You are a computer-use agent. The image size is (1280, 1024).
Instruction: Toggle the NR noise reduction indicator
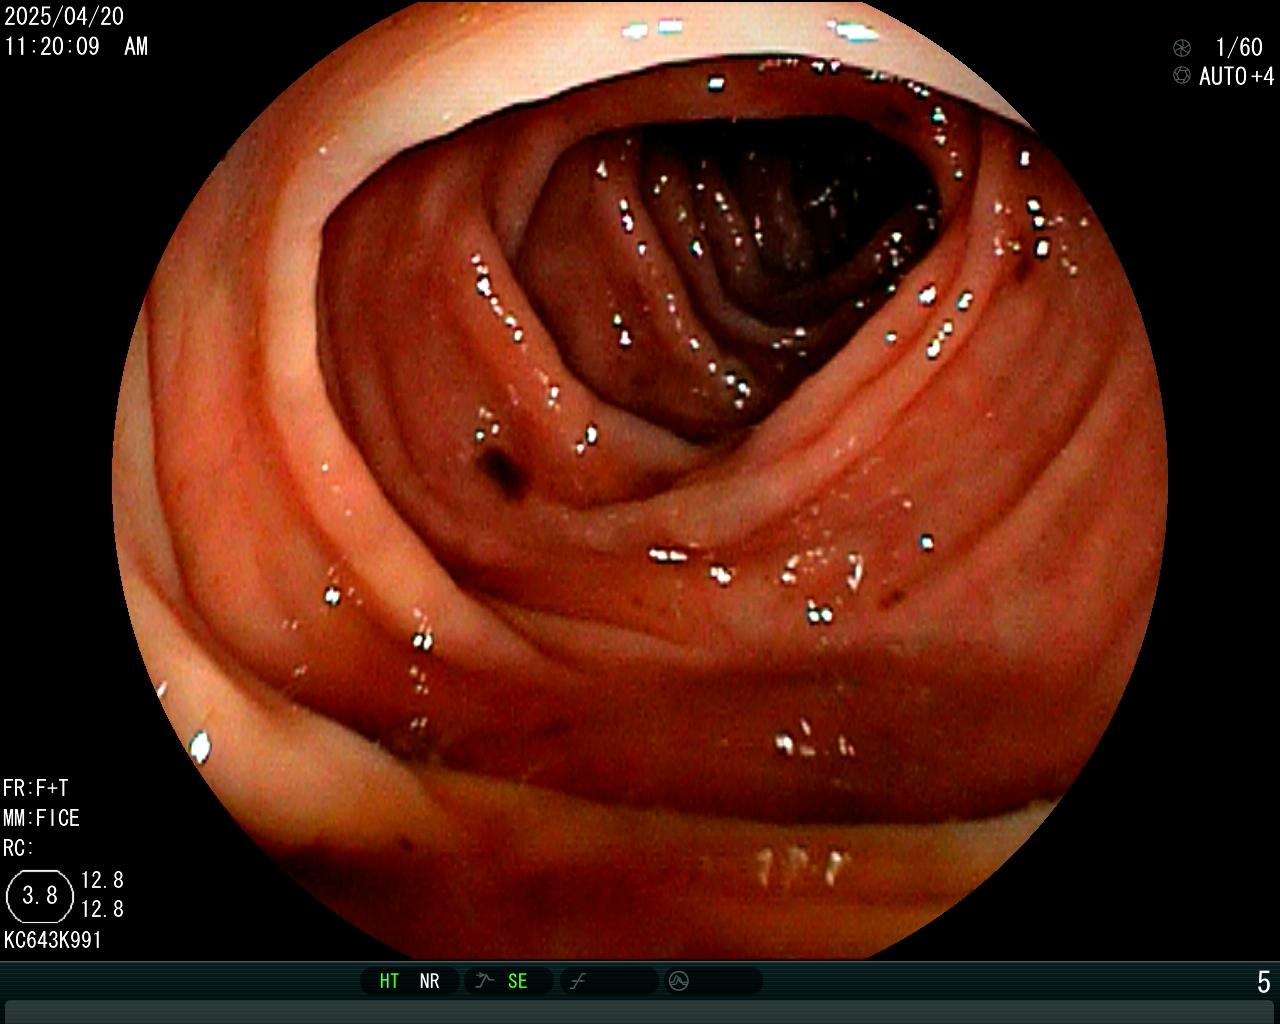pos(429,981)
